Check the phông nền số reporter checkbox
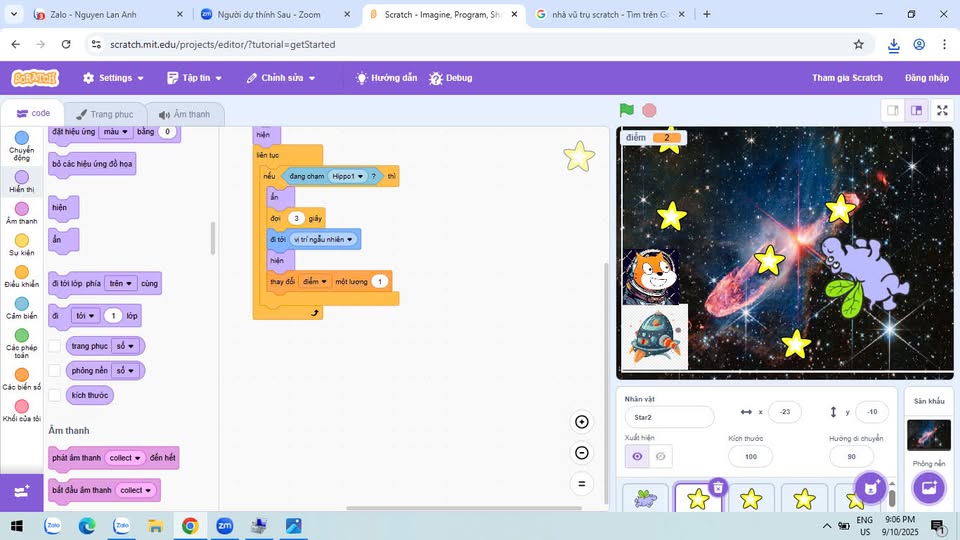Viewport: 960px width, 540px height. (x=54, y=370)
